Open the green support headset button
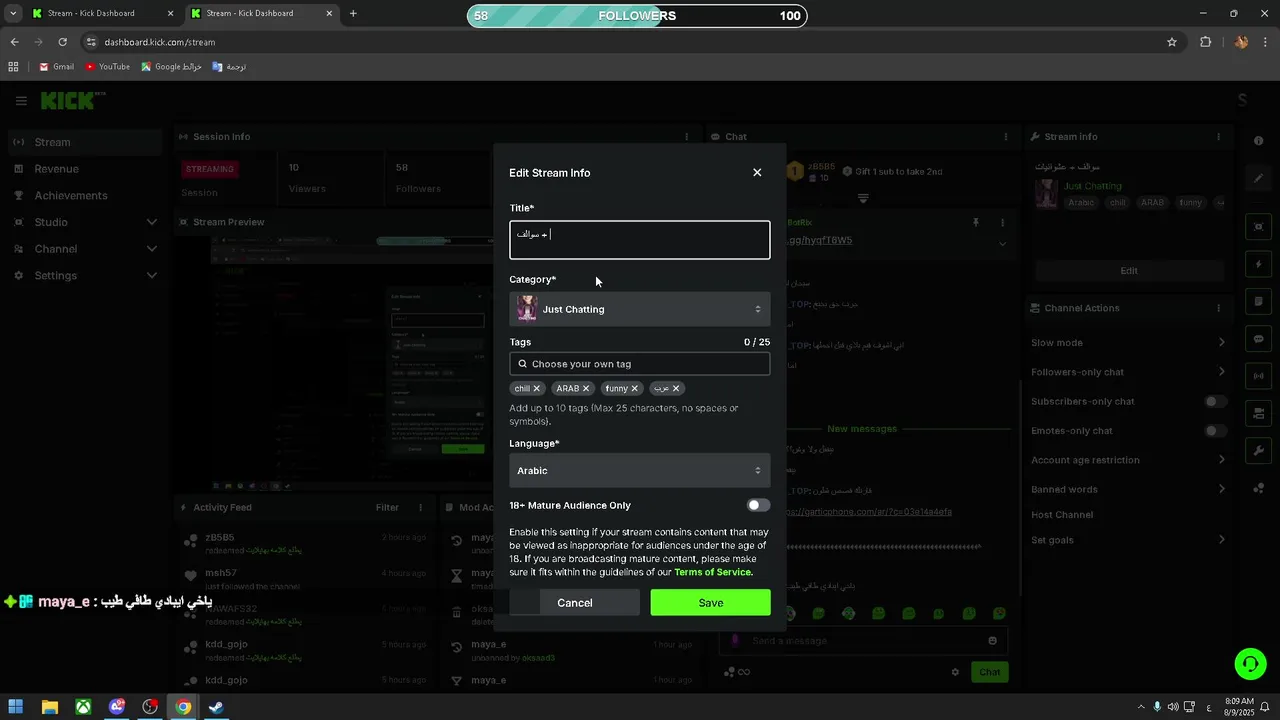The width and height of the screenshot is (1280, 720). [1249, 663]
